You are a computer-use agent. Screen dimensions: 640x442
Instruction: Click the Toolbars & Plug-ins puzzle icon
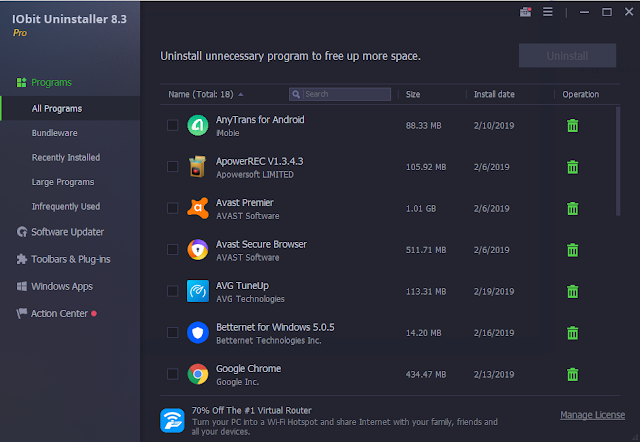22,259
